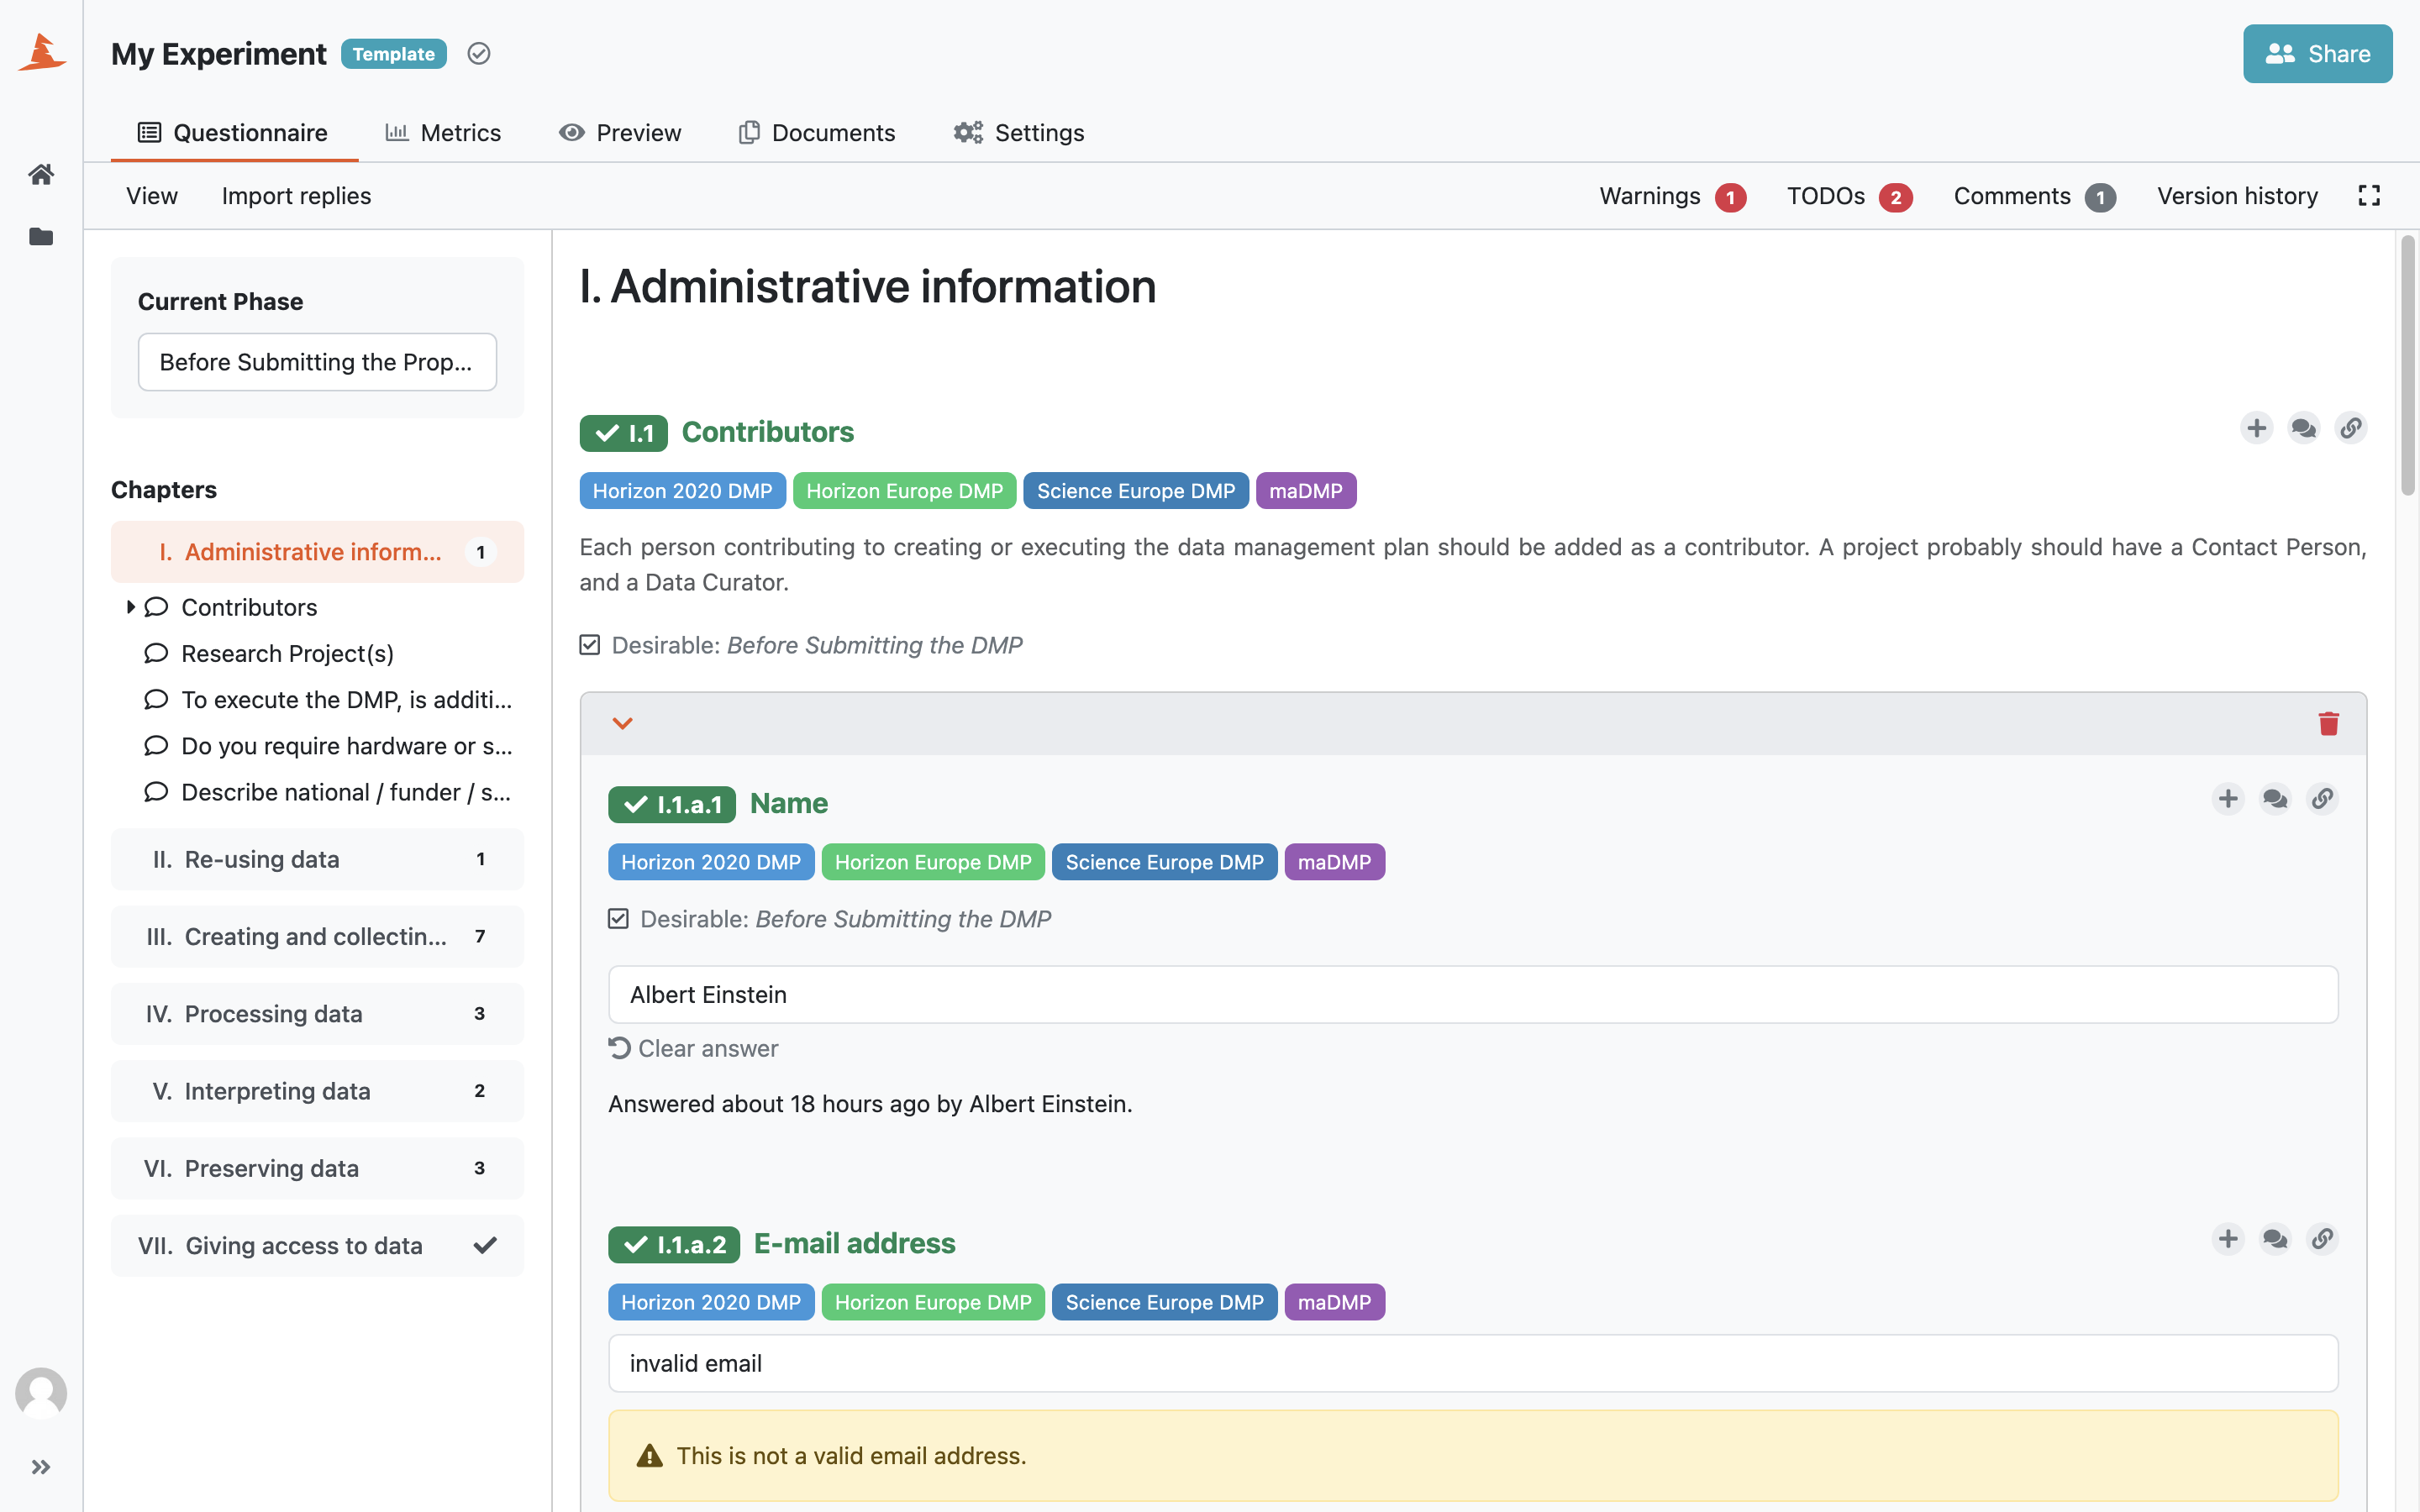Click maDMP tag under Contributors
Viewport: 2420px width, 1512px height.
tap(1306, 491)
